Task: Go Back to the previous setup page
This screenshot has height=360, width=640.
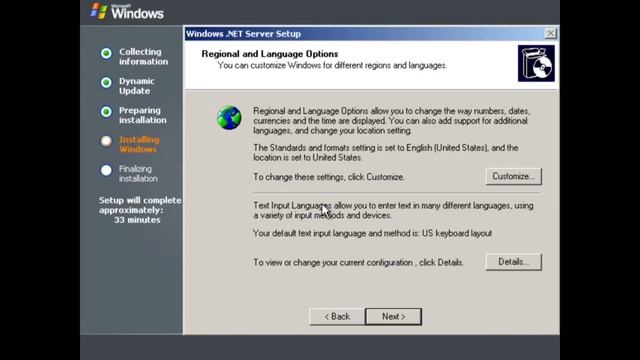Action: pyautogui.click(x=337, y=316)
